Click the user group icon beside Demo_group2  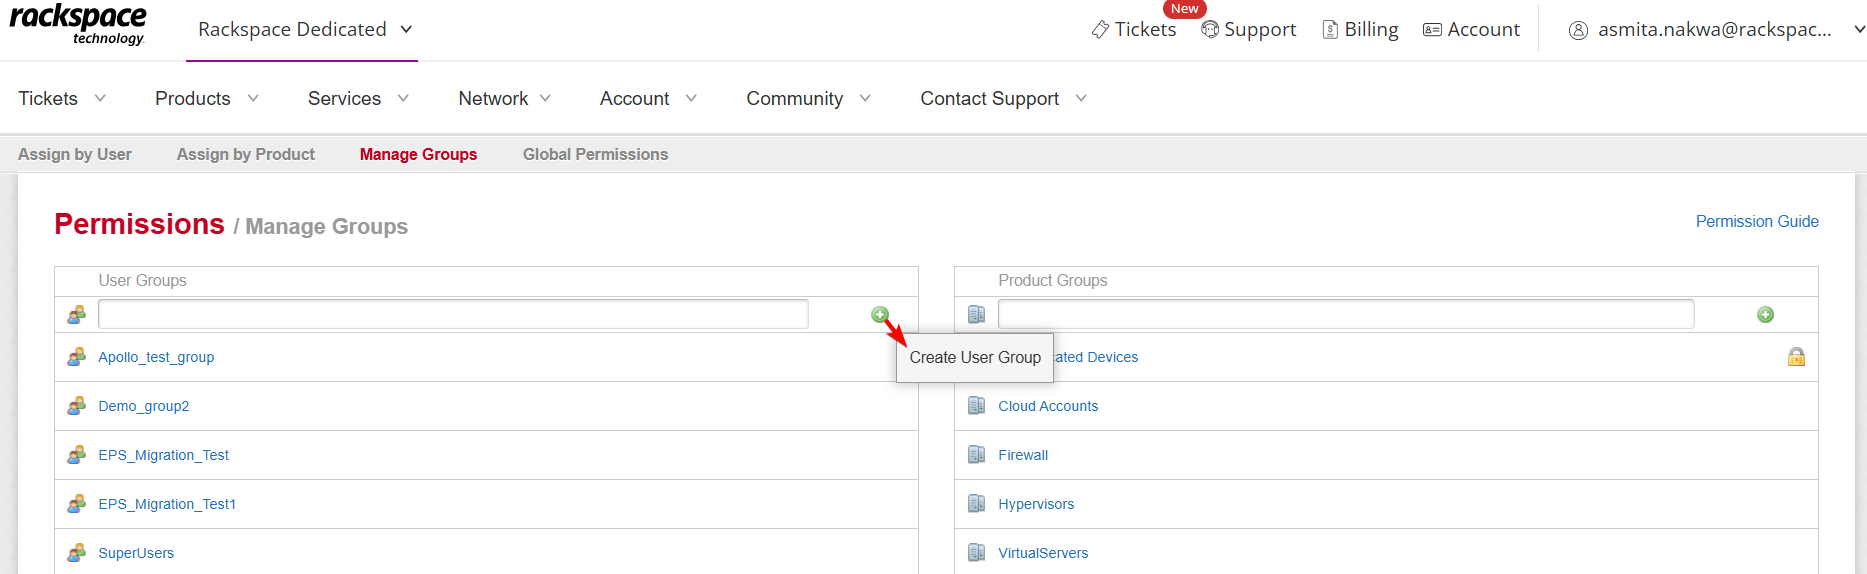pos(76,406)
